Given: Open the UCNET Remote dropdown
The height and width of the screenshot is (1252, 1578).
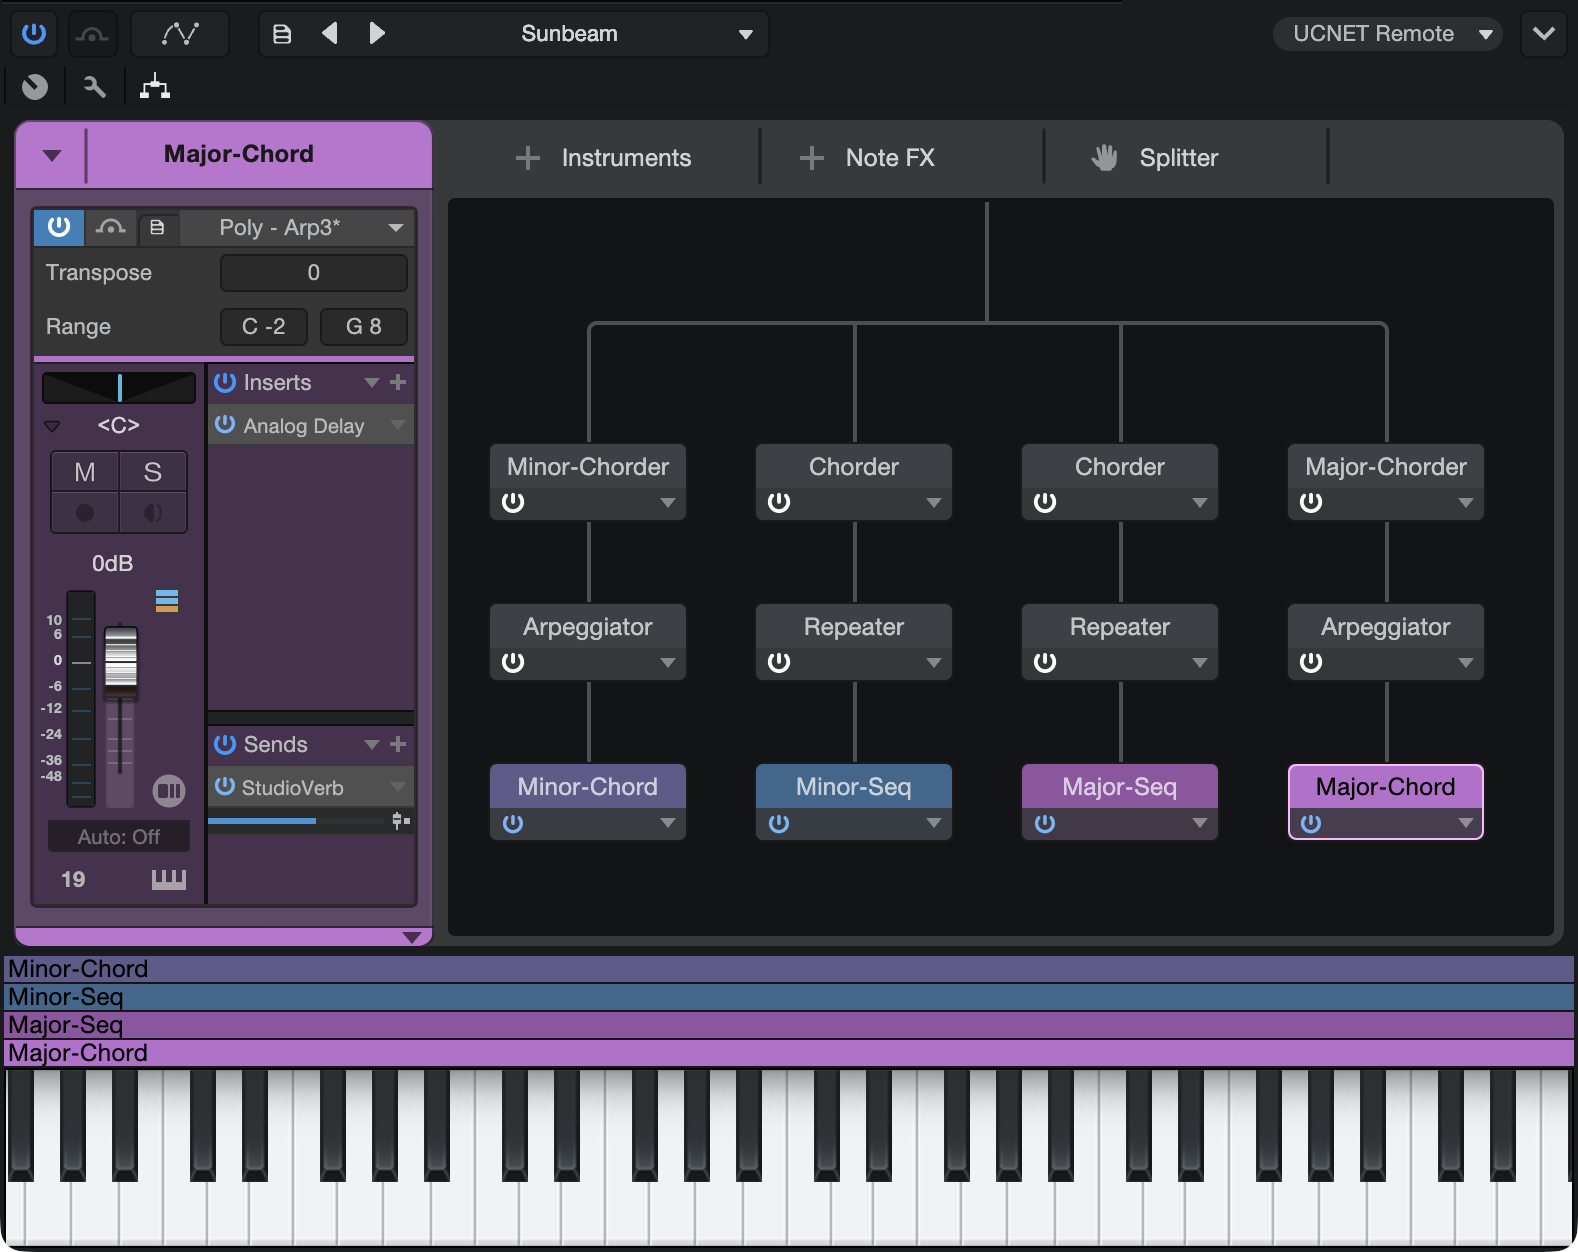Looking at the screenshot, I should point(1387,33).
